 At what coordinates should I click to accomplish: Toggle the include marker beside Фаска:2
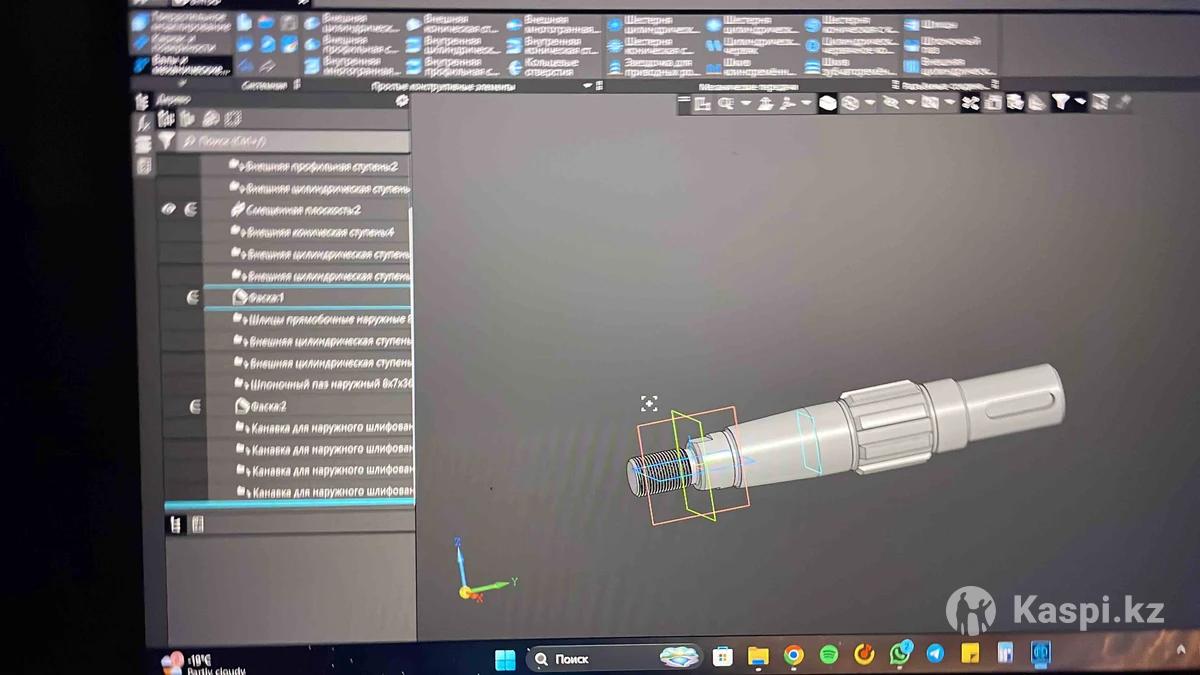(194, 406)
